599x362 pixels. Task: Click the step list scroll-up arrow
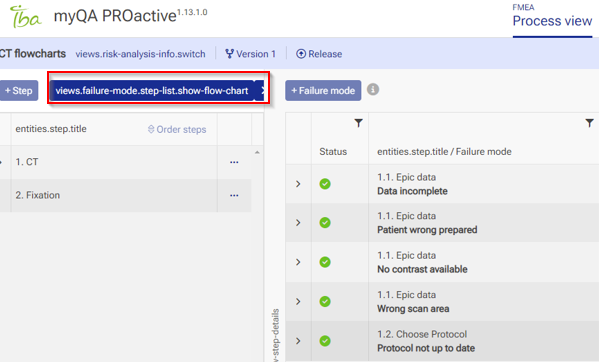point(257,152)
